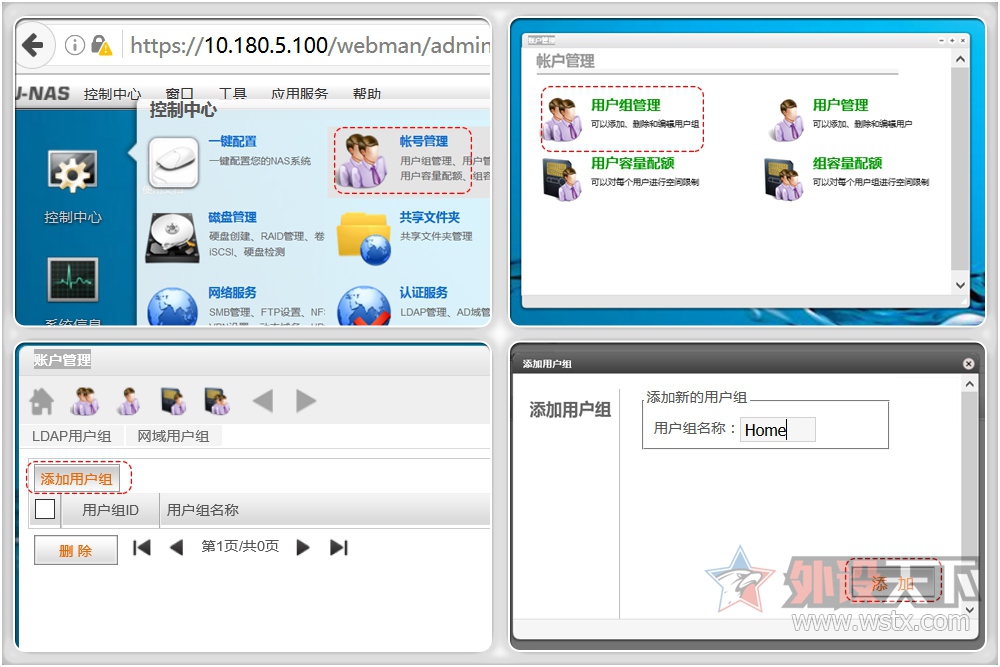Click the 用户管理 green heading
This screenshot has height=667, width=1000.
[x=840, y=105]
